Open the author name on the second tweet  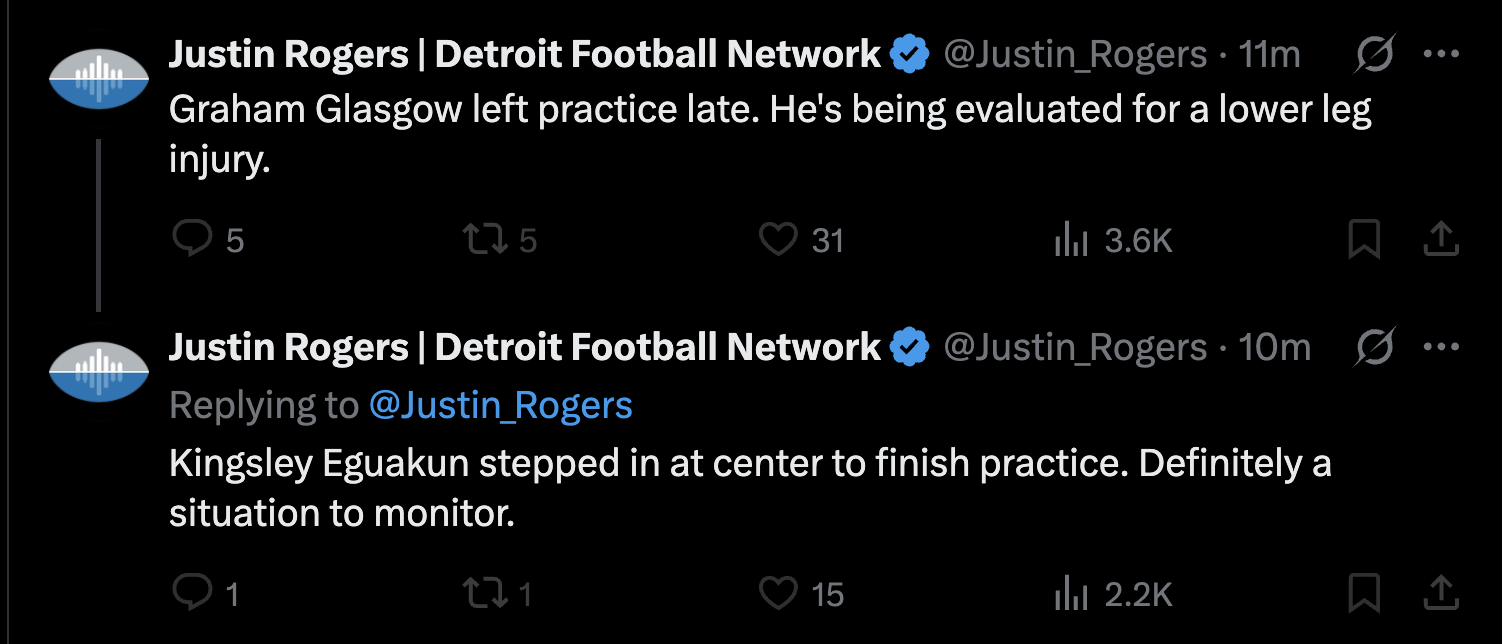pos(524,347)
